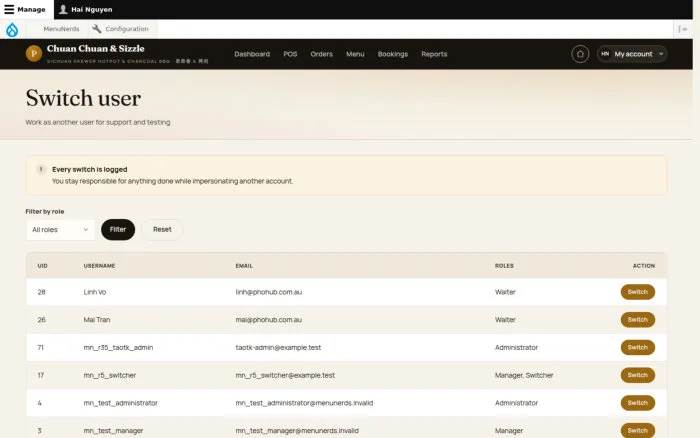700x438 pixels.
Task: Click the info icon in logged notice
Action: coord(41,169)
